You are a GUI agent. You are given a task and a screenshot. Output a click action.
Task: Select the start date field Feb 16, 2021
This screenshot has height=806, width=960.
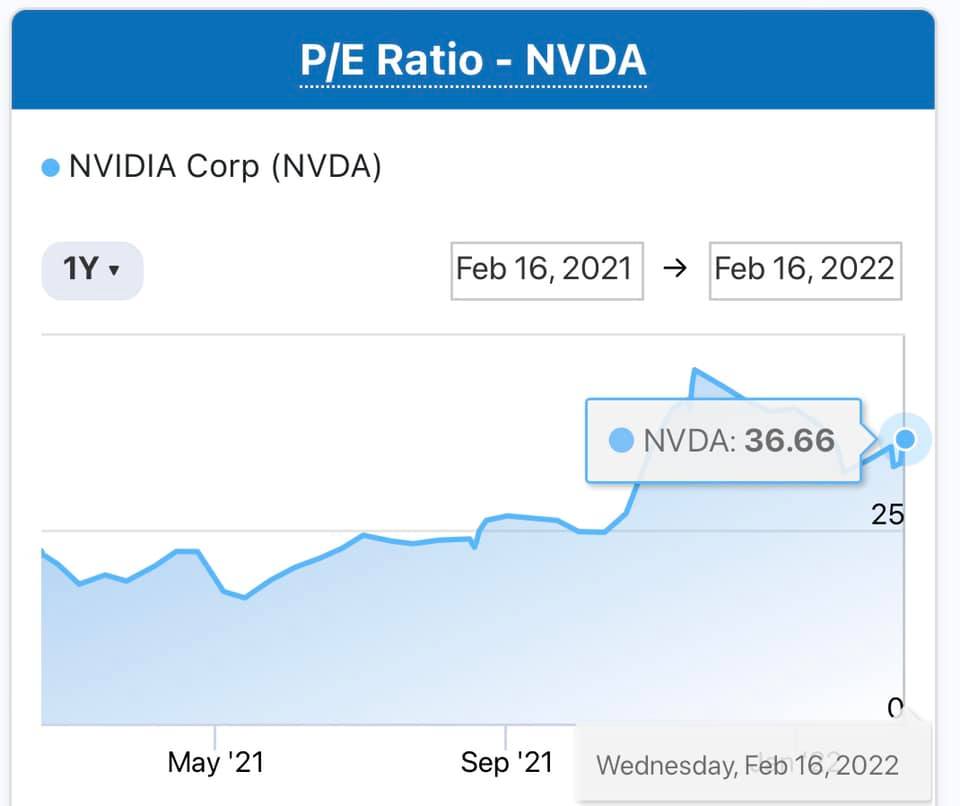(x=546, y=270)
